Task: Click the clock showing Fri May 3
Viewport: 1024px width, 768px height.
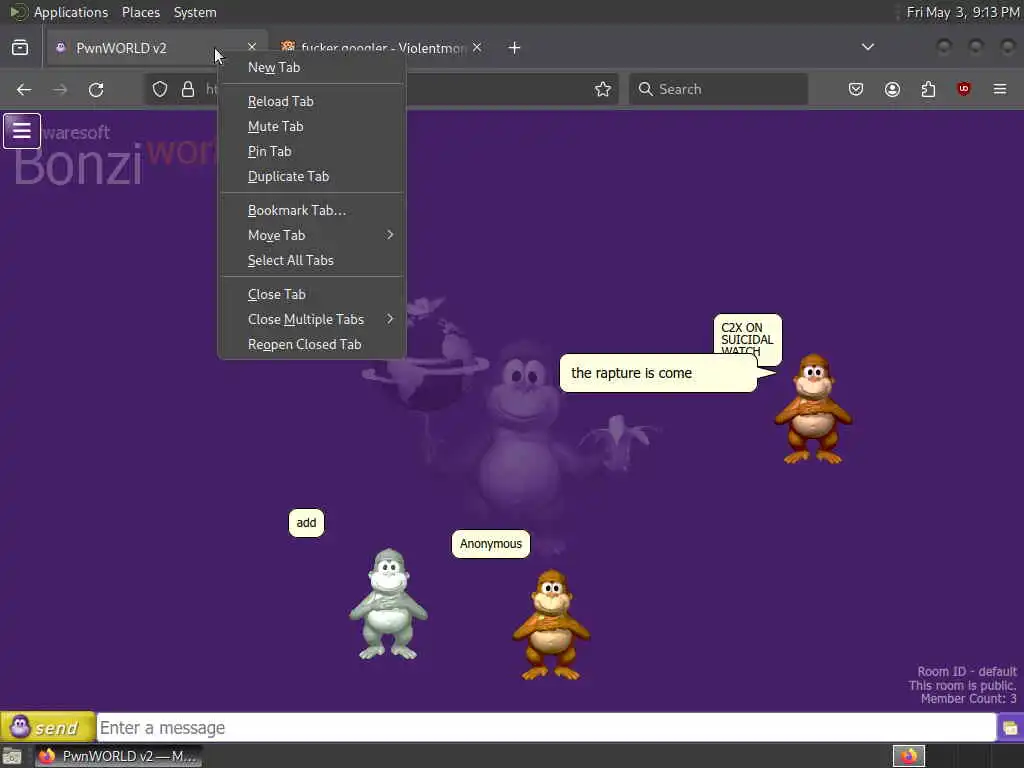Action: tap(963, 12)
